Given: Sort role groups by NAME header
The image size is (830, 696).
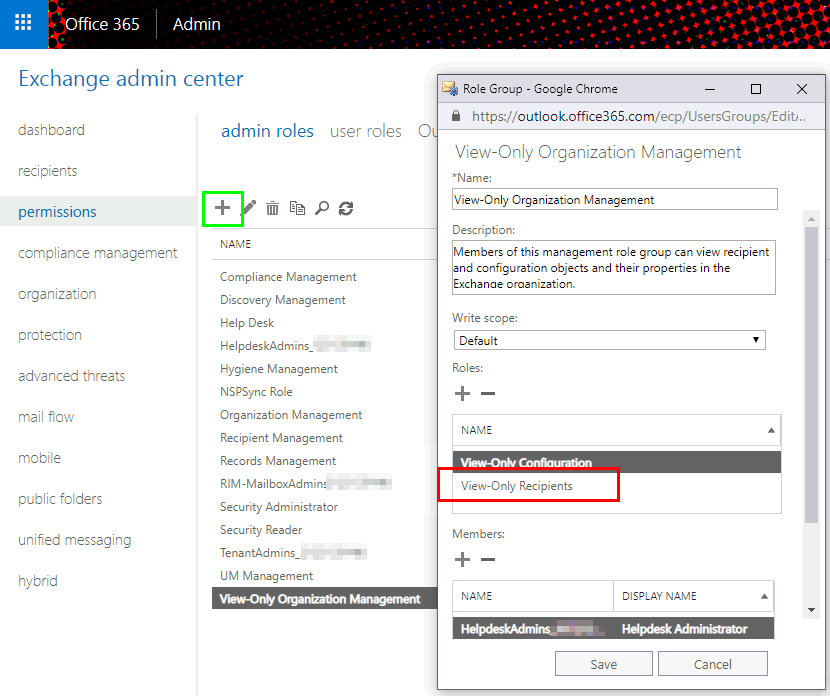Looking at the screenshot, I should coord(236,244).
